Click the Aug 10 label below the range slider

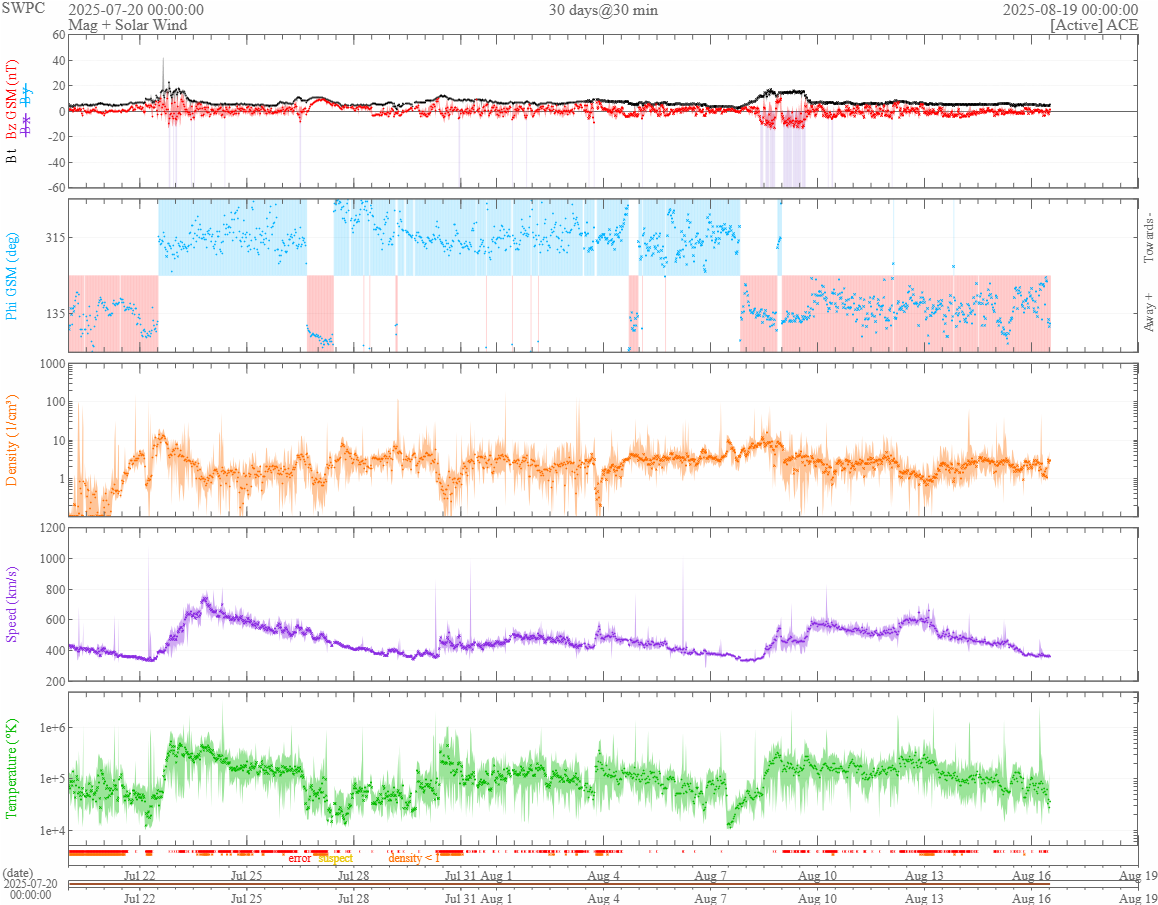[x=817, y=898]
